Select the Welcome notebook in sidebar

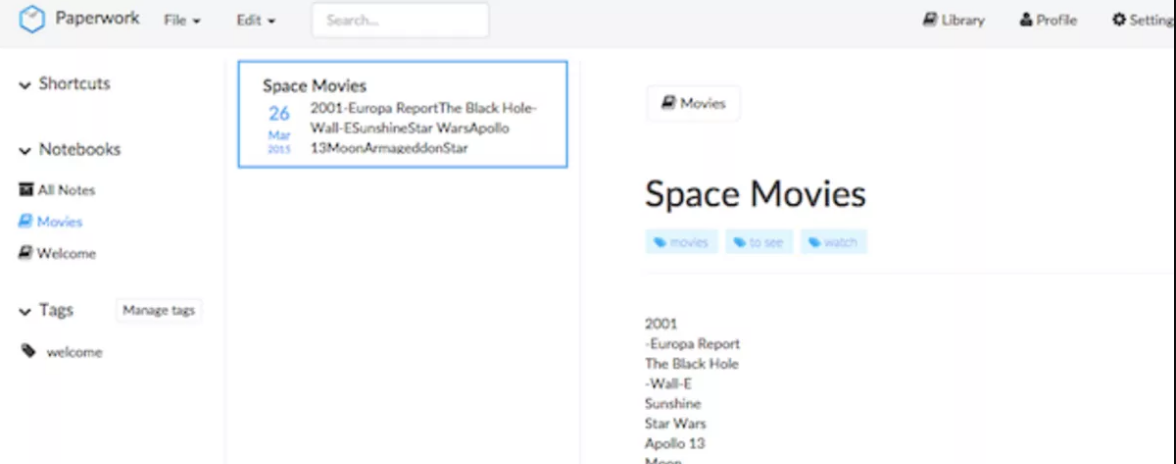coord(57,253)
